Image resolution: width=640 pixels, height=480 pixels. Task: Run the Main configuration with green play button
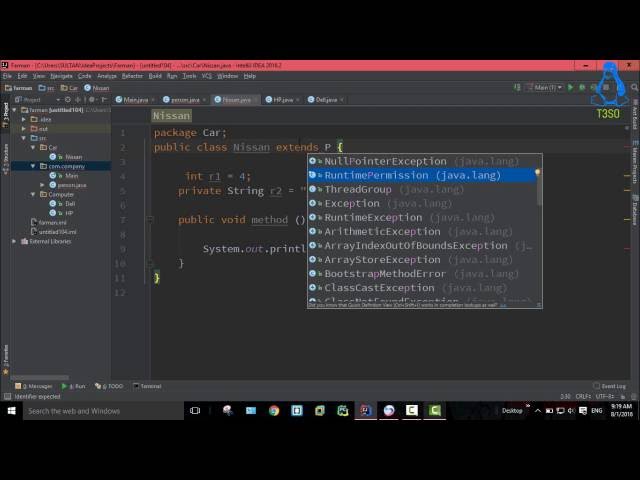[571, 87]
